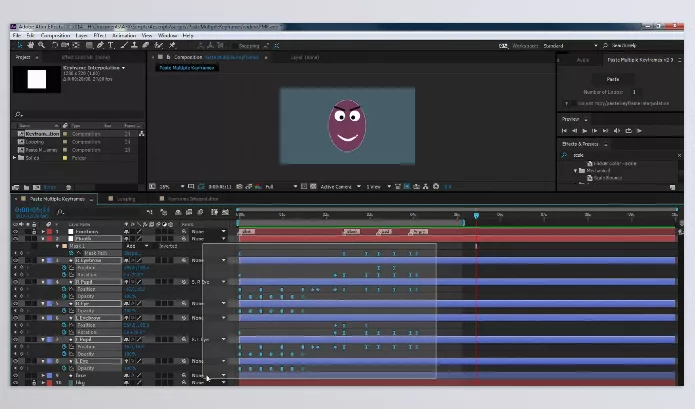The image size is (695, 409).
Task: Open the timeline Graph Editor
Action: point(225,212)
